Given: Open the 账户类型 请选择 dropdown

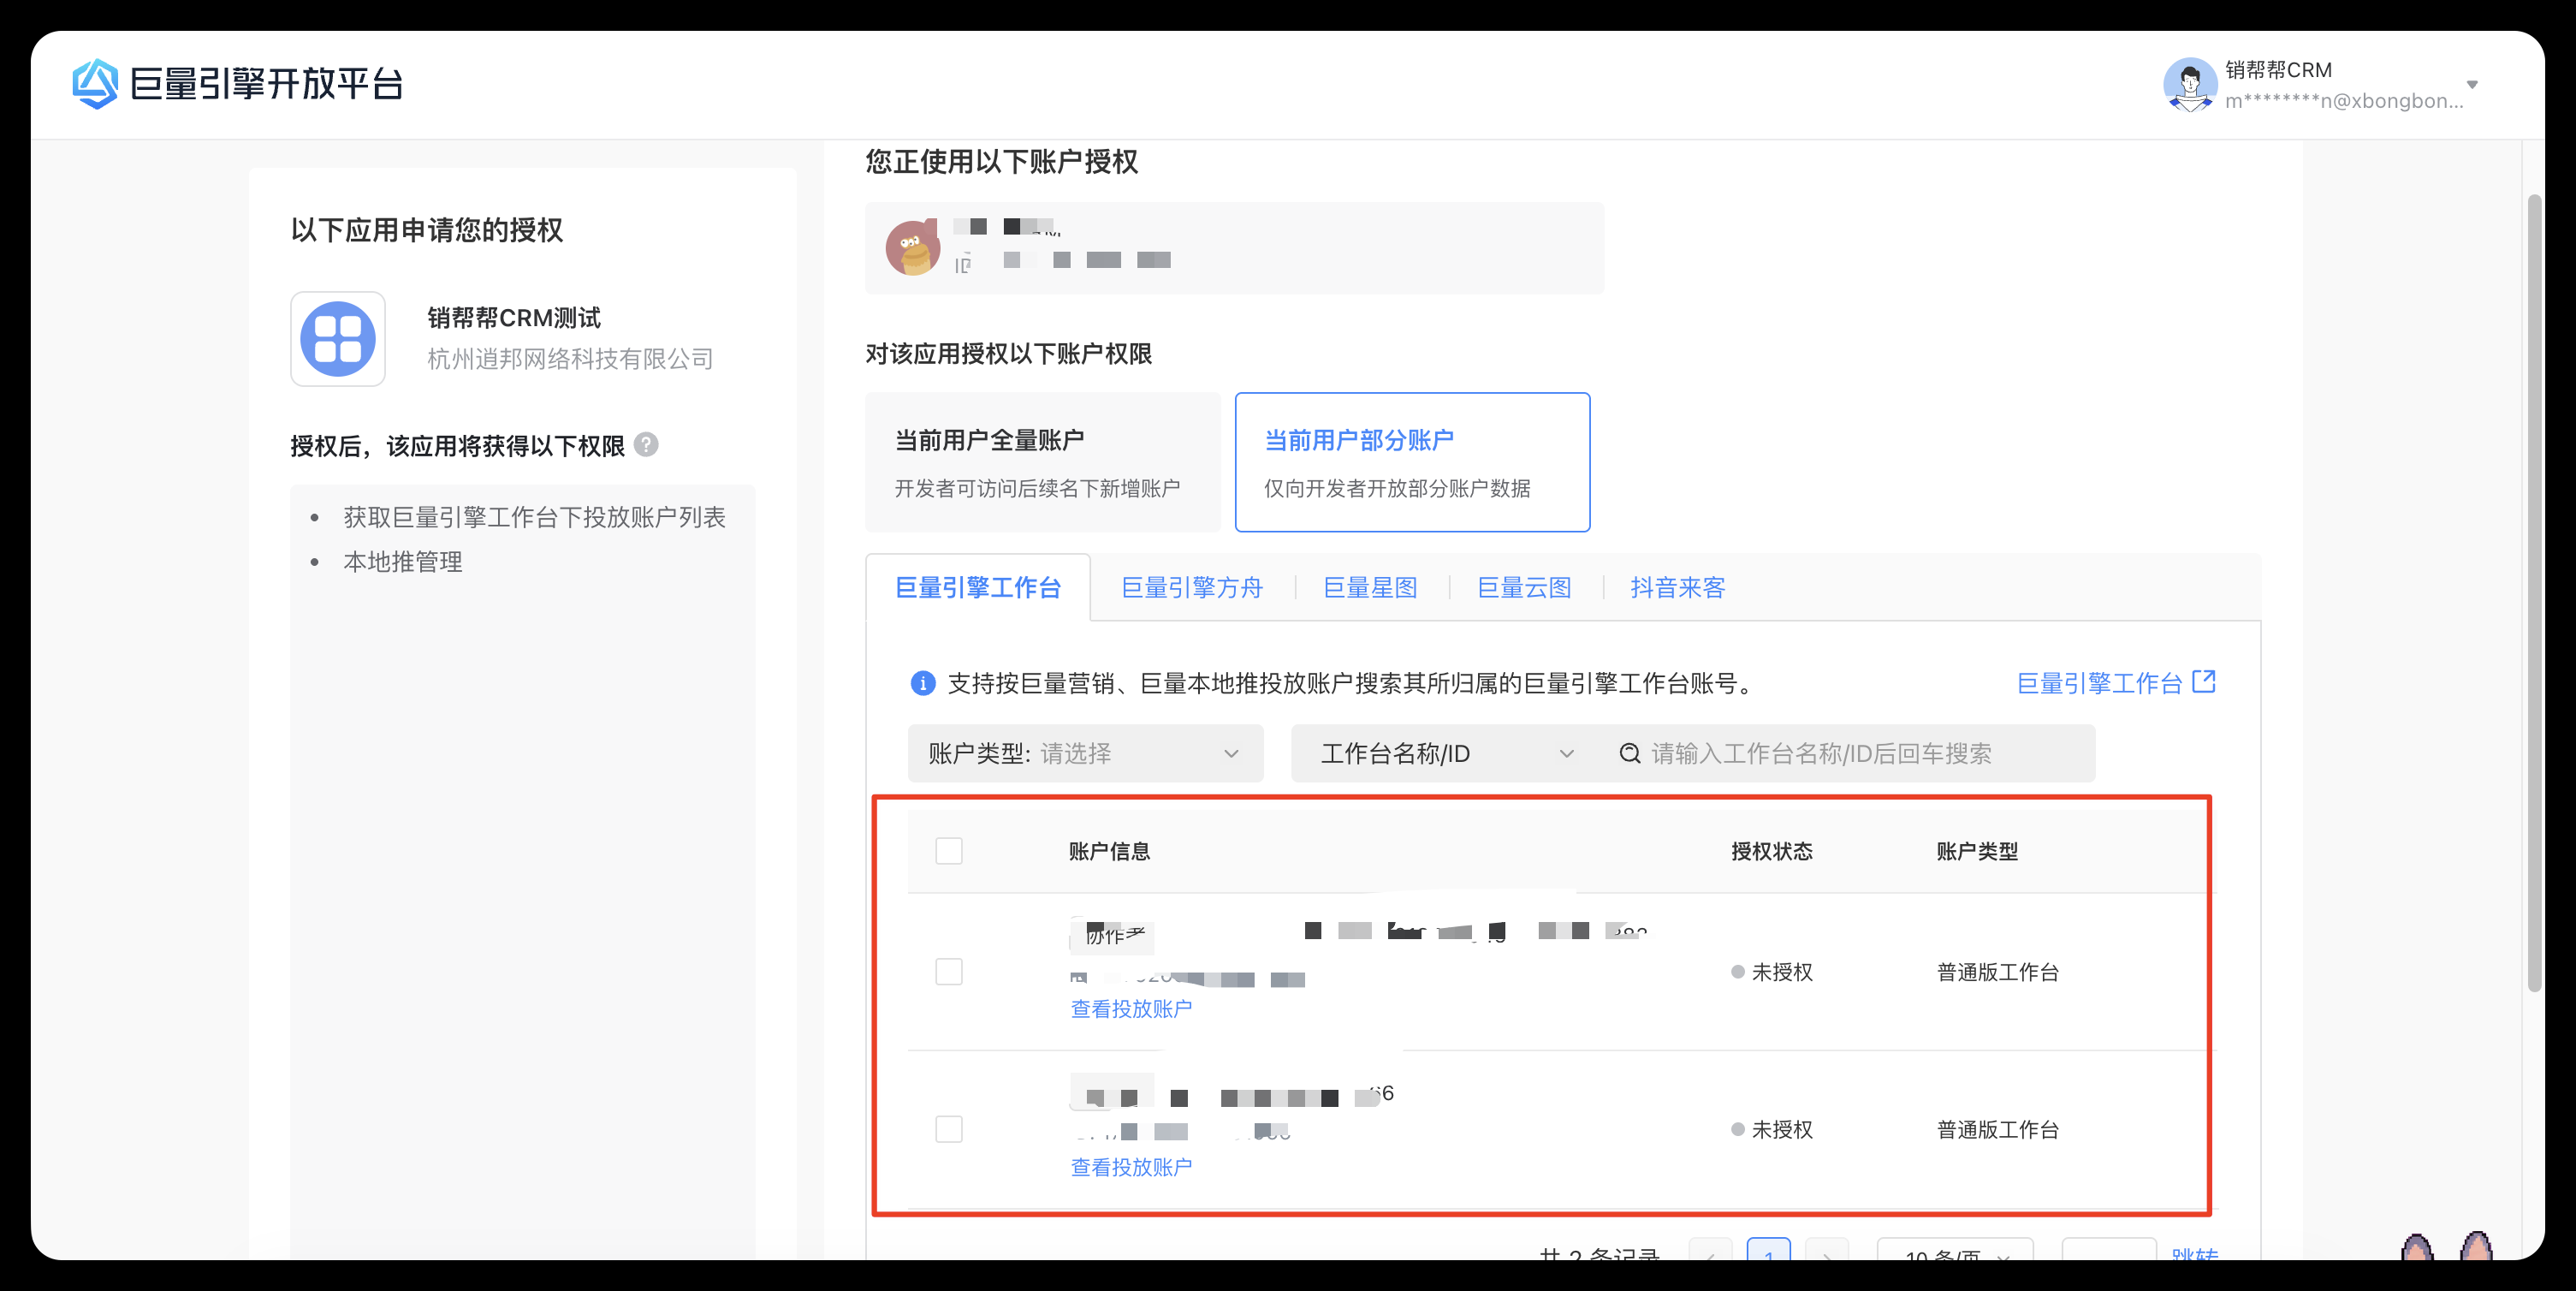Looking at the screenshot, I should (1086, 753).
